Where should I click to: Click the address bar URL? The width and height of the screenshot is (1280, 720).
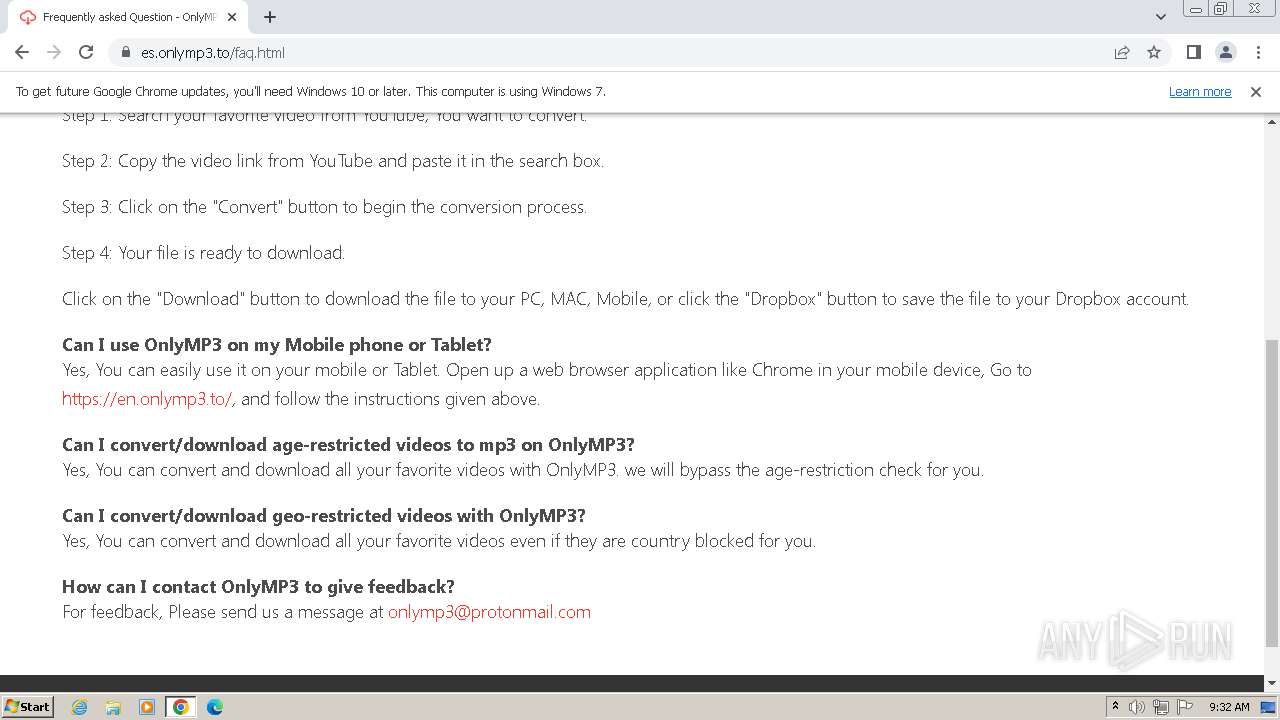click(x=213, y=53)
